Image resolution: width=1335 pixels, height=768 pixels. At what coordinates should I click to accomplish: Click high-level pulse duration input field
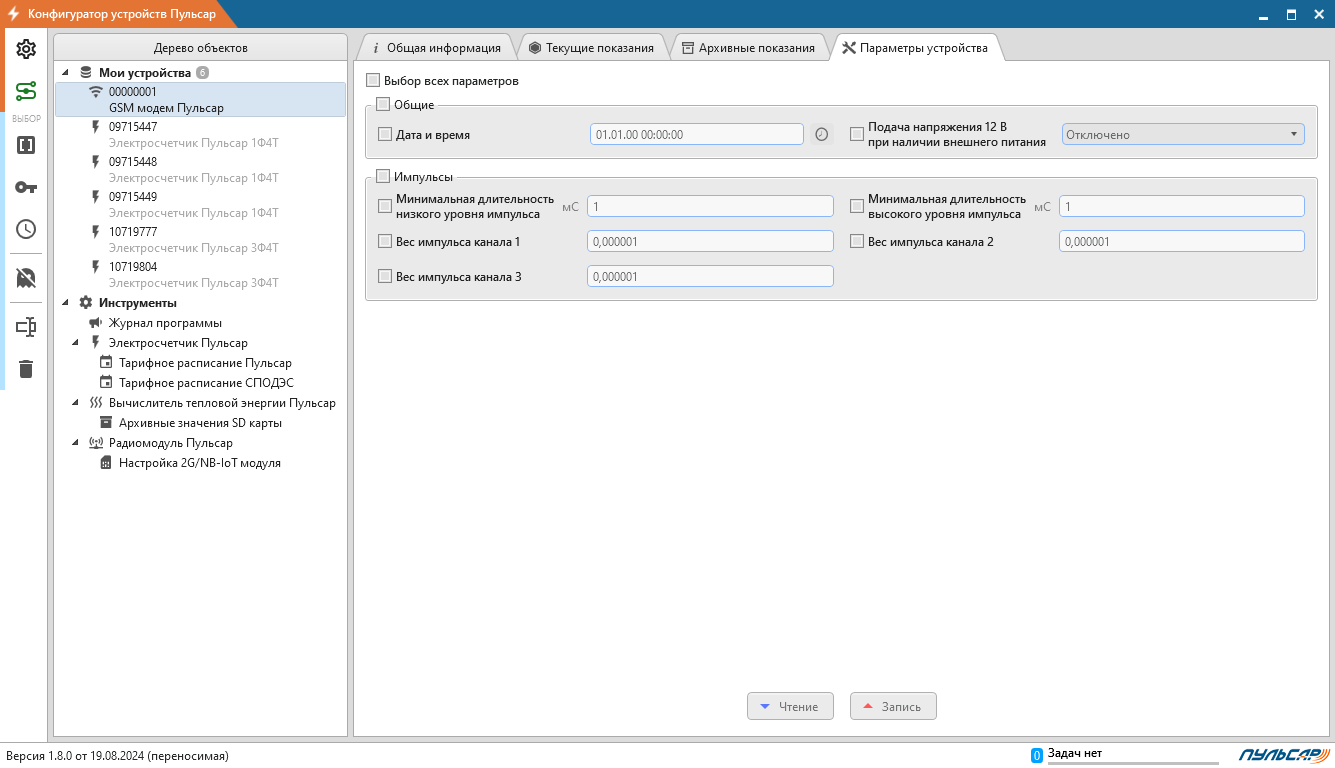tap(1182, 206)
